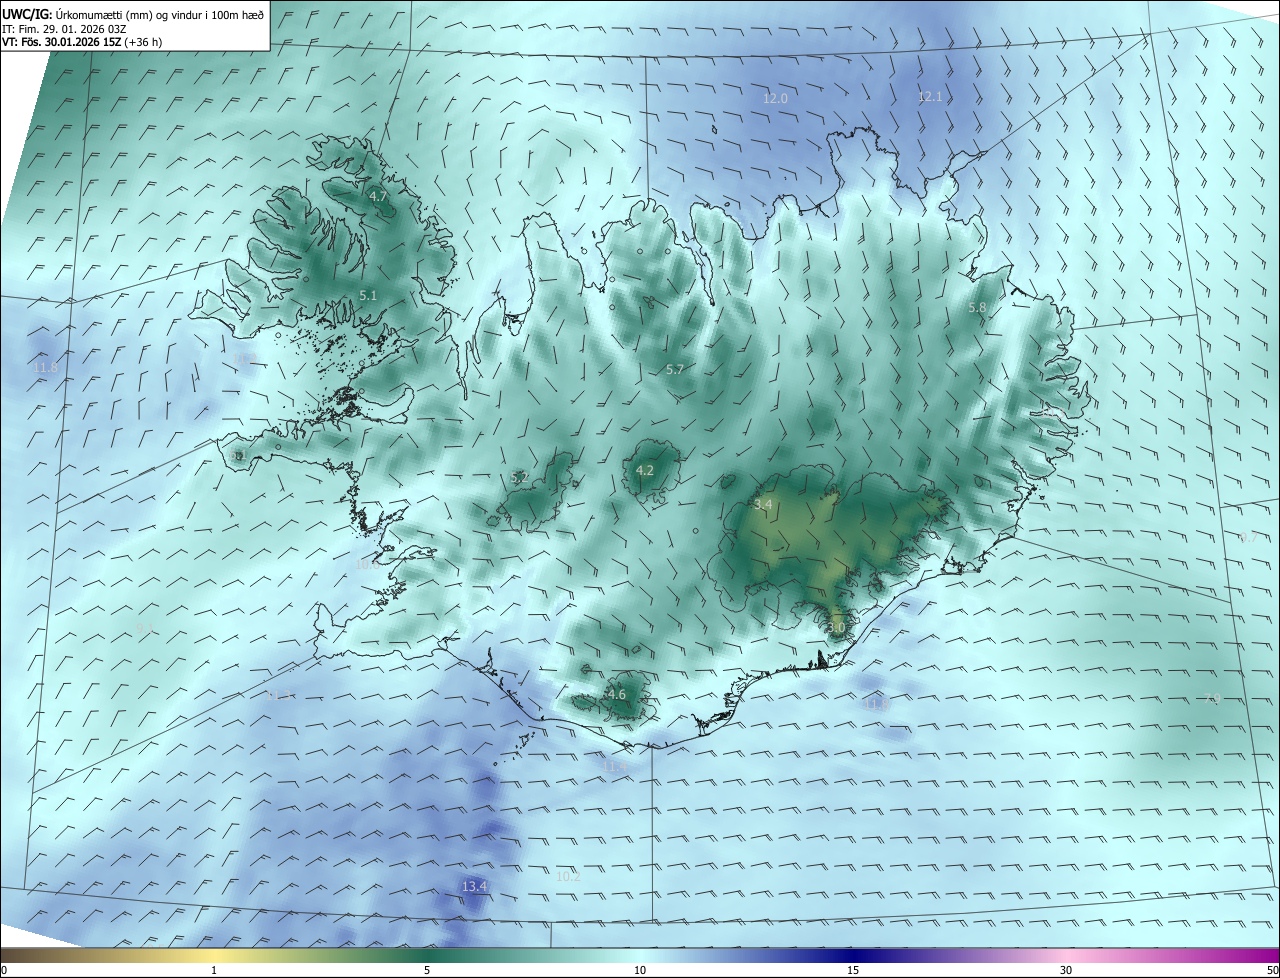Click the 5.8 value in east Iceland
1280x978 pixels.
tap(978, 307)
